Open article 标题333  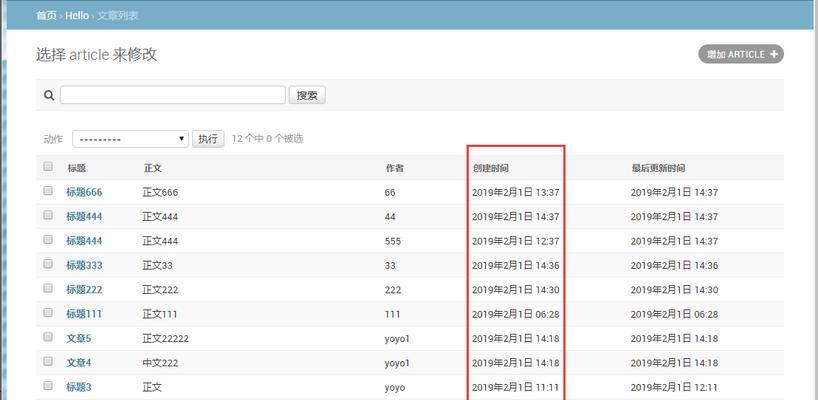84,265
